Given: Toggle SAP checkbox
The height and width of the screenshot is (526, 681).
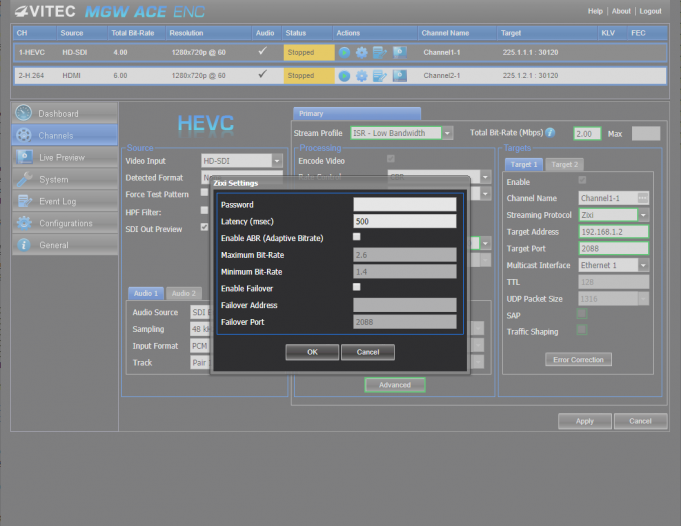Looking at the screenshot, I should [x=582, y=314].
